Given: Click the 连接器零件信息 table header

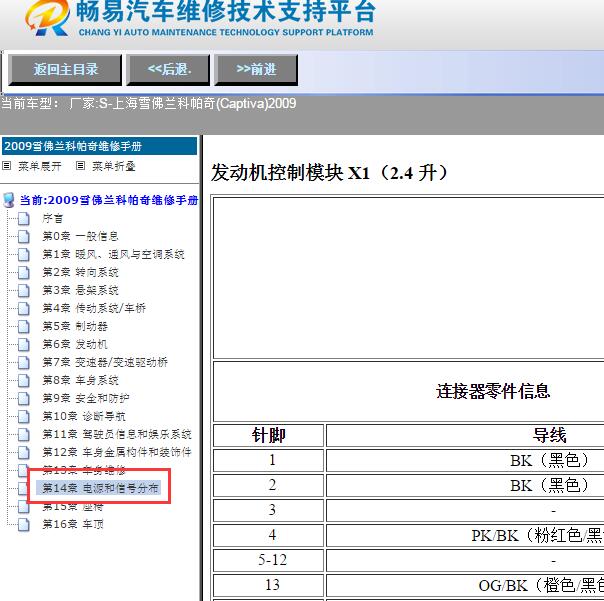Looking at the screenshot, I should point(493,391).
